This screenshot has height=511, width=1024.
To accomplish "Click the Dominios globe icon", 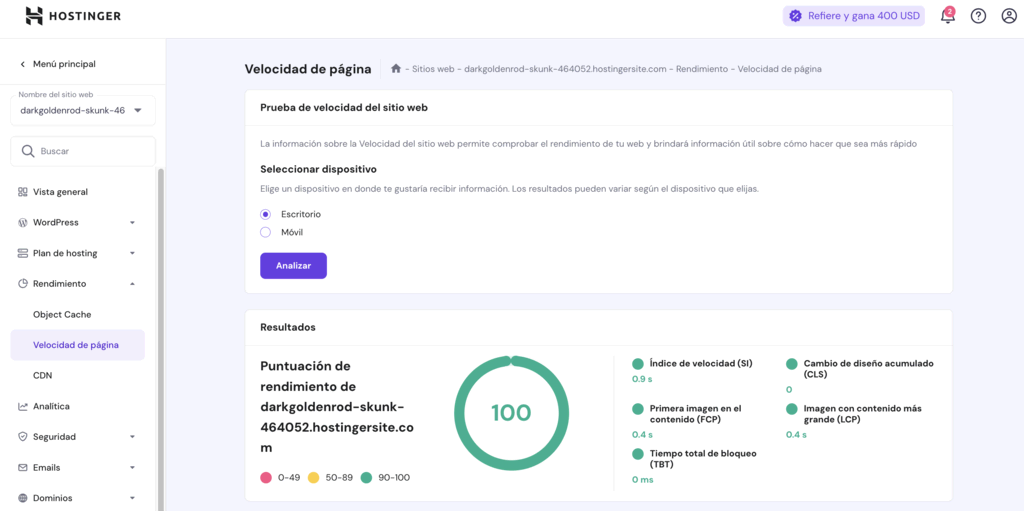I will click(22, 498).
